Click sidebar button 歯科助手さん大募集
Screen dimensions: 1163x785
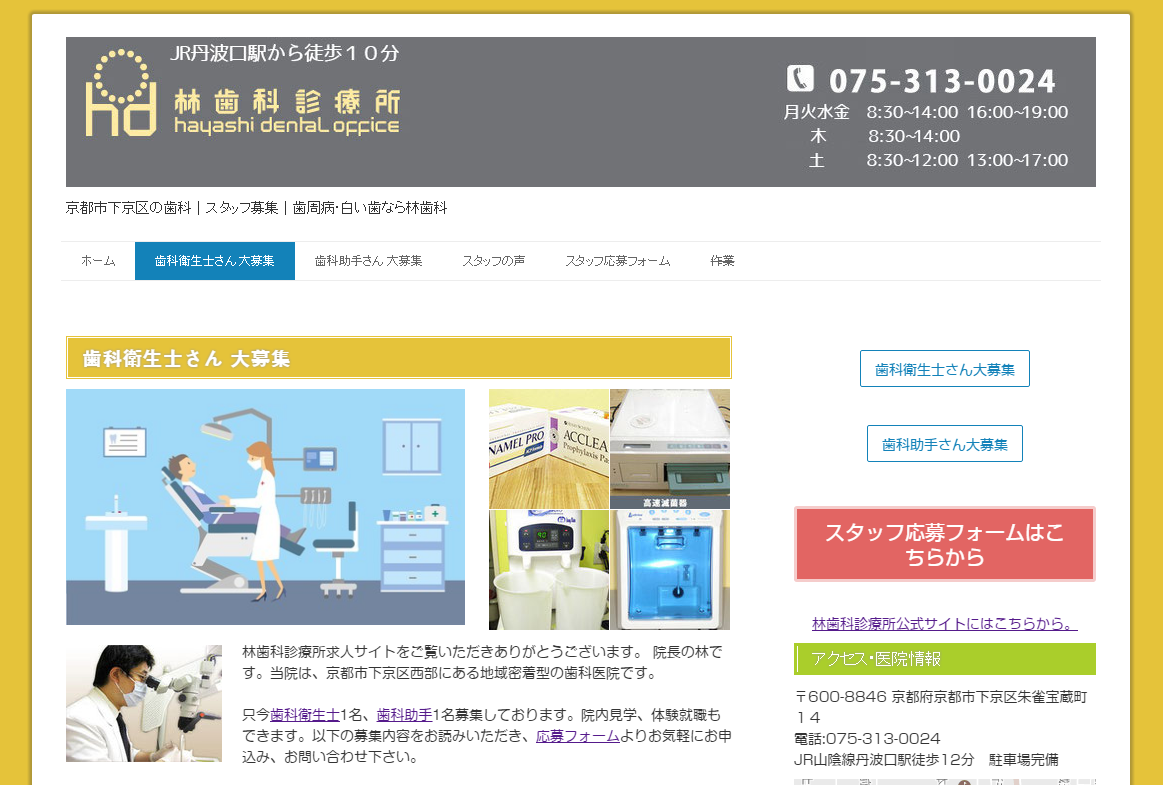pos(944,444)
